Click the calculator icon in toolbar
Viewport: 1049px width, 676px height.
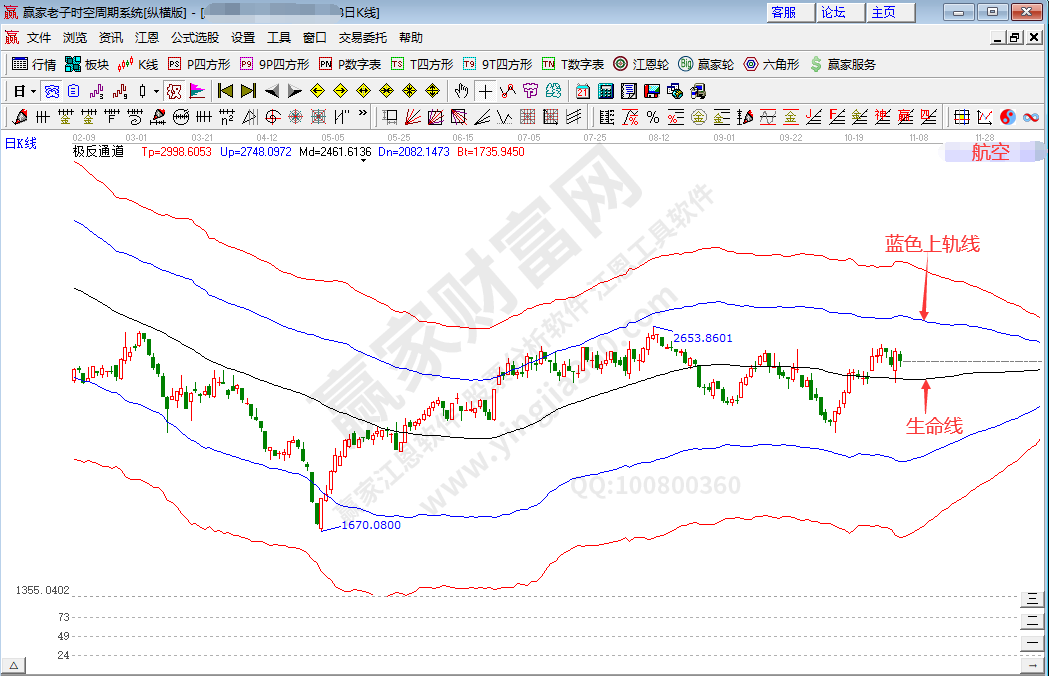tap(606, 91)
